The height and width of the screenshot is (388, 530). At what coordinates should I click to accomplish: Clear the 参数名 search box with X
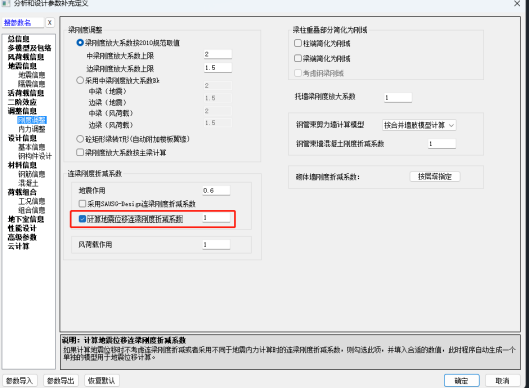(49, 23)
